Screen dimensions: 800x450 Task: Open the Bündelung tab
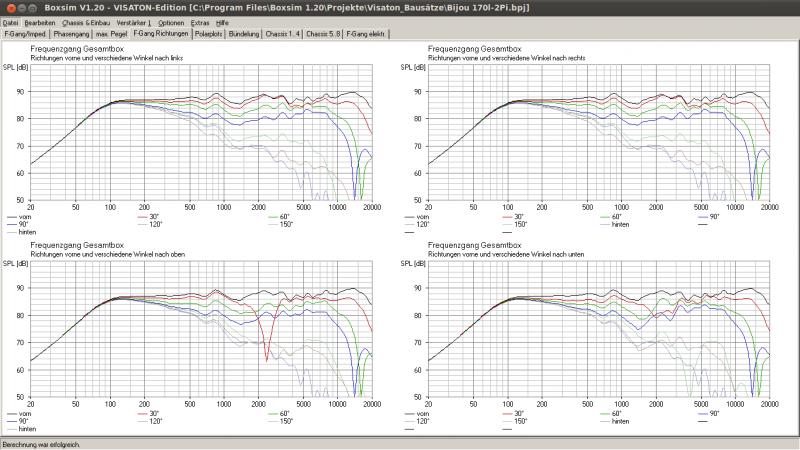[243, 34]
